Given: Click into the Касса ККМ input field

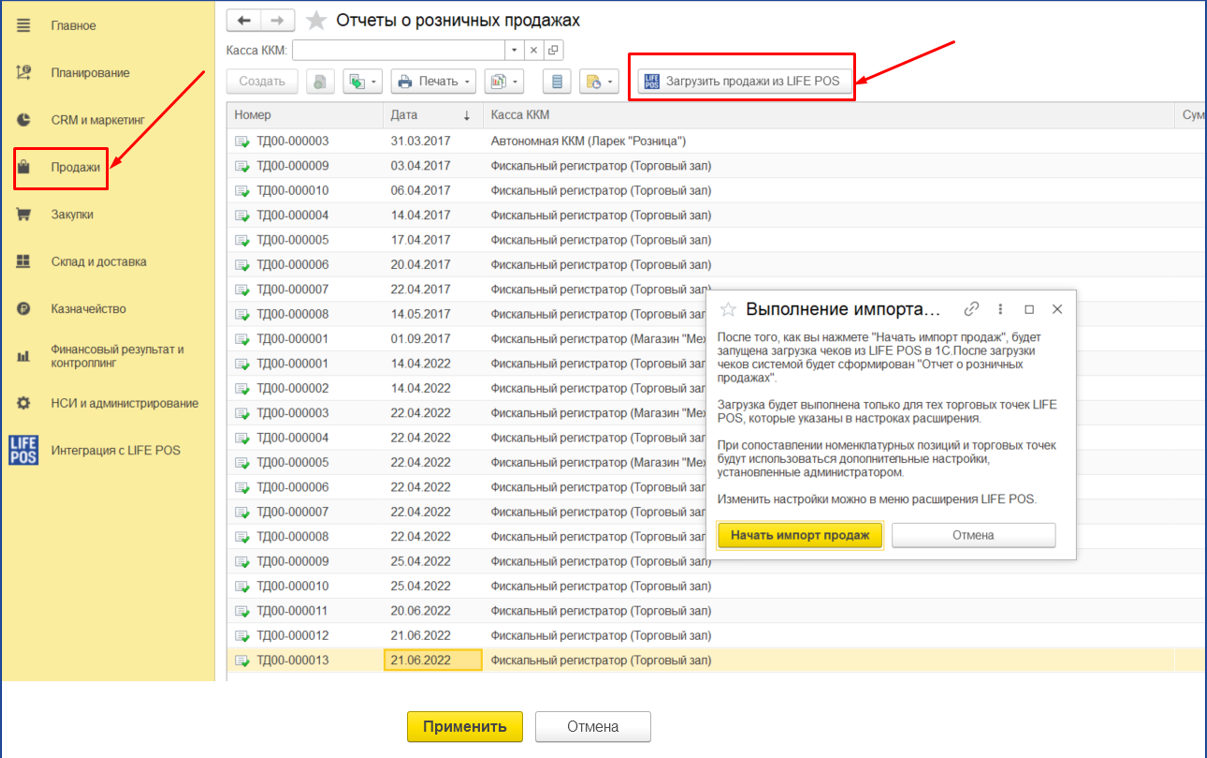Looking at the screenshot, I should tap(398, 50).
